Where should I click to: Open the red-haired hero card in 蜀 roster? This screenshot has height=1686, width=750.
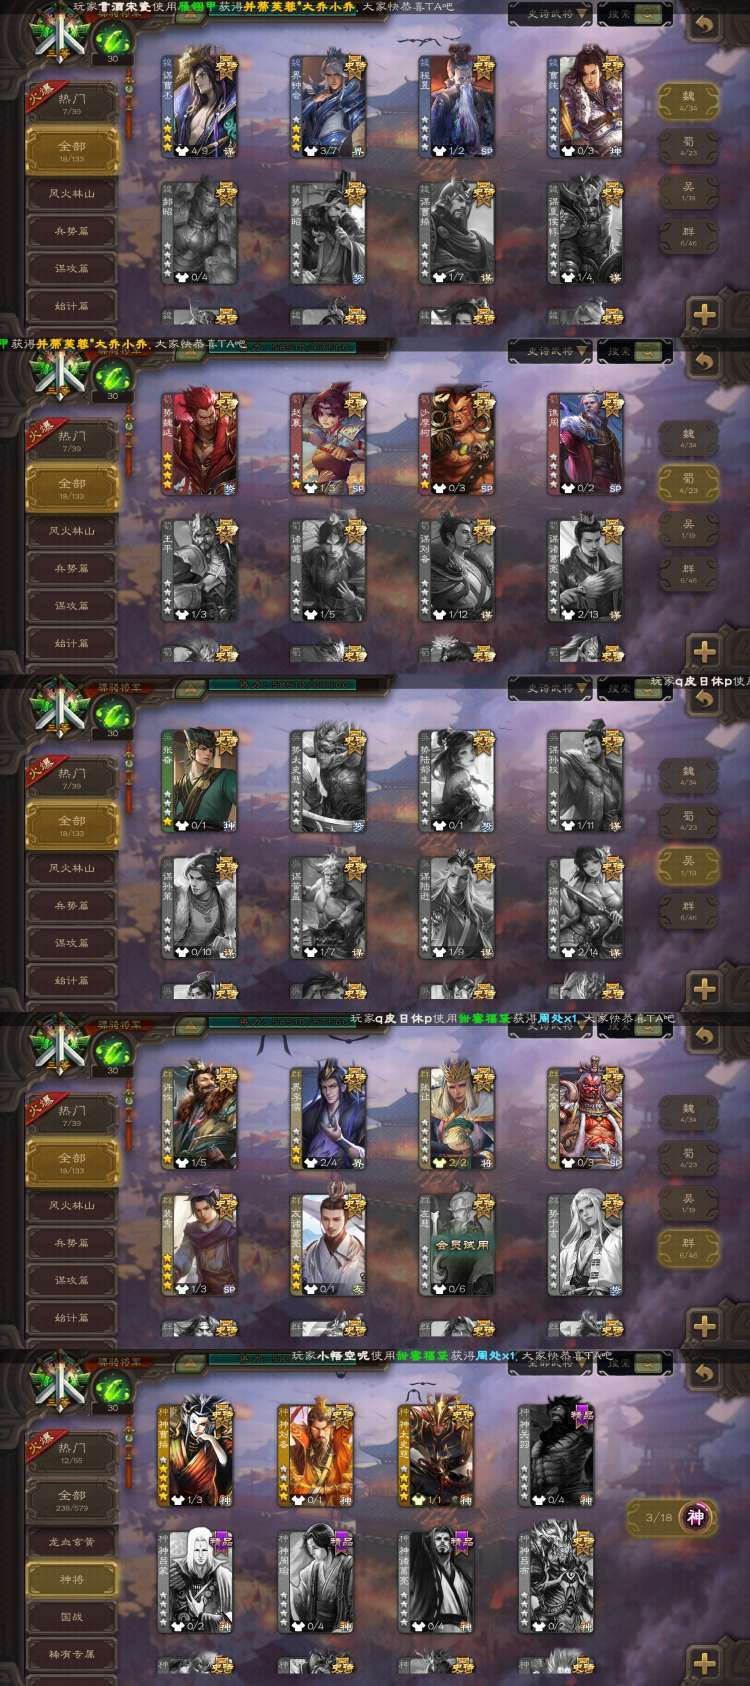pos(200,443)
